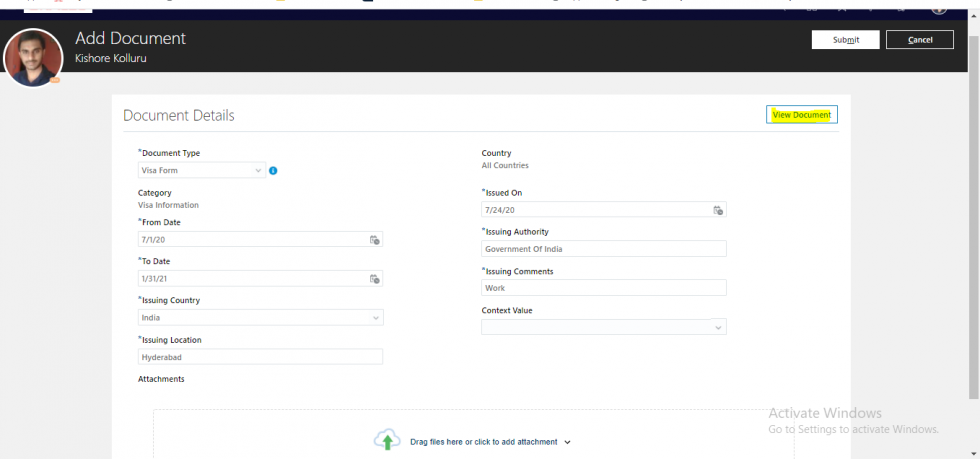Screen dimensions: 980x459
Task: Click the 'Kishore Kolluru' name text
Action: pyautogui.click(x=111, y=58)
